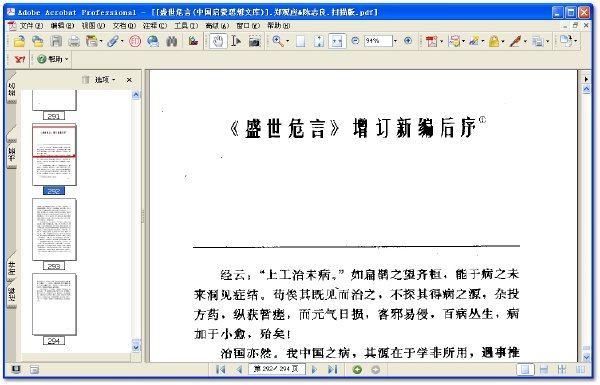This screenshot has width=600, height=385.
Task: Toggle Continuous page layout button
Action: click(x=544, y=369)
